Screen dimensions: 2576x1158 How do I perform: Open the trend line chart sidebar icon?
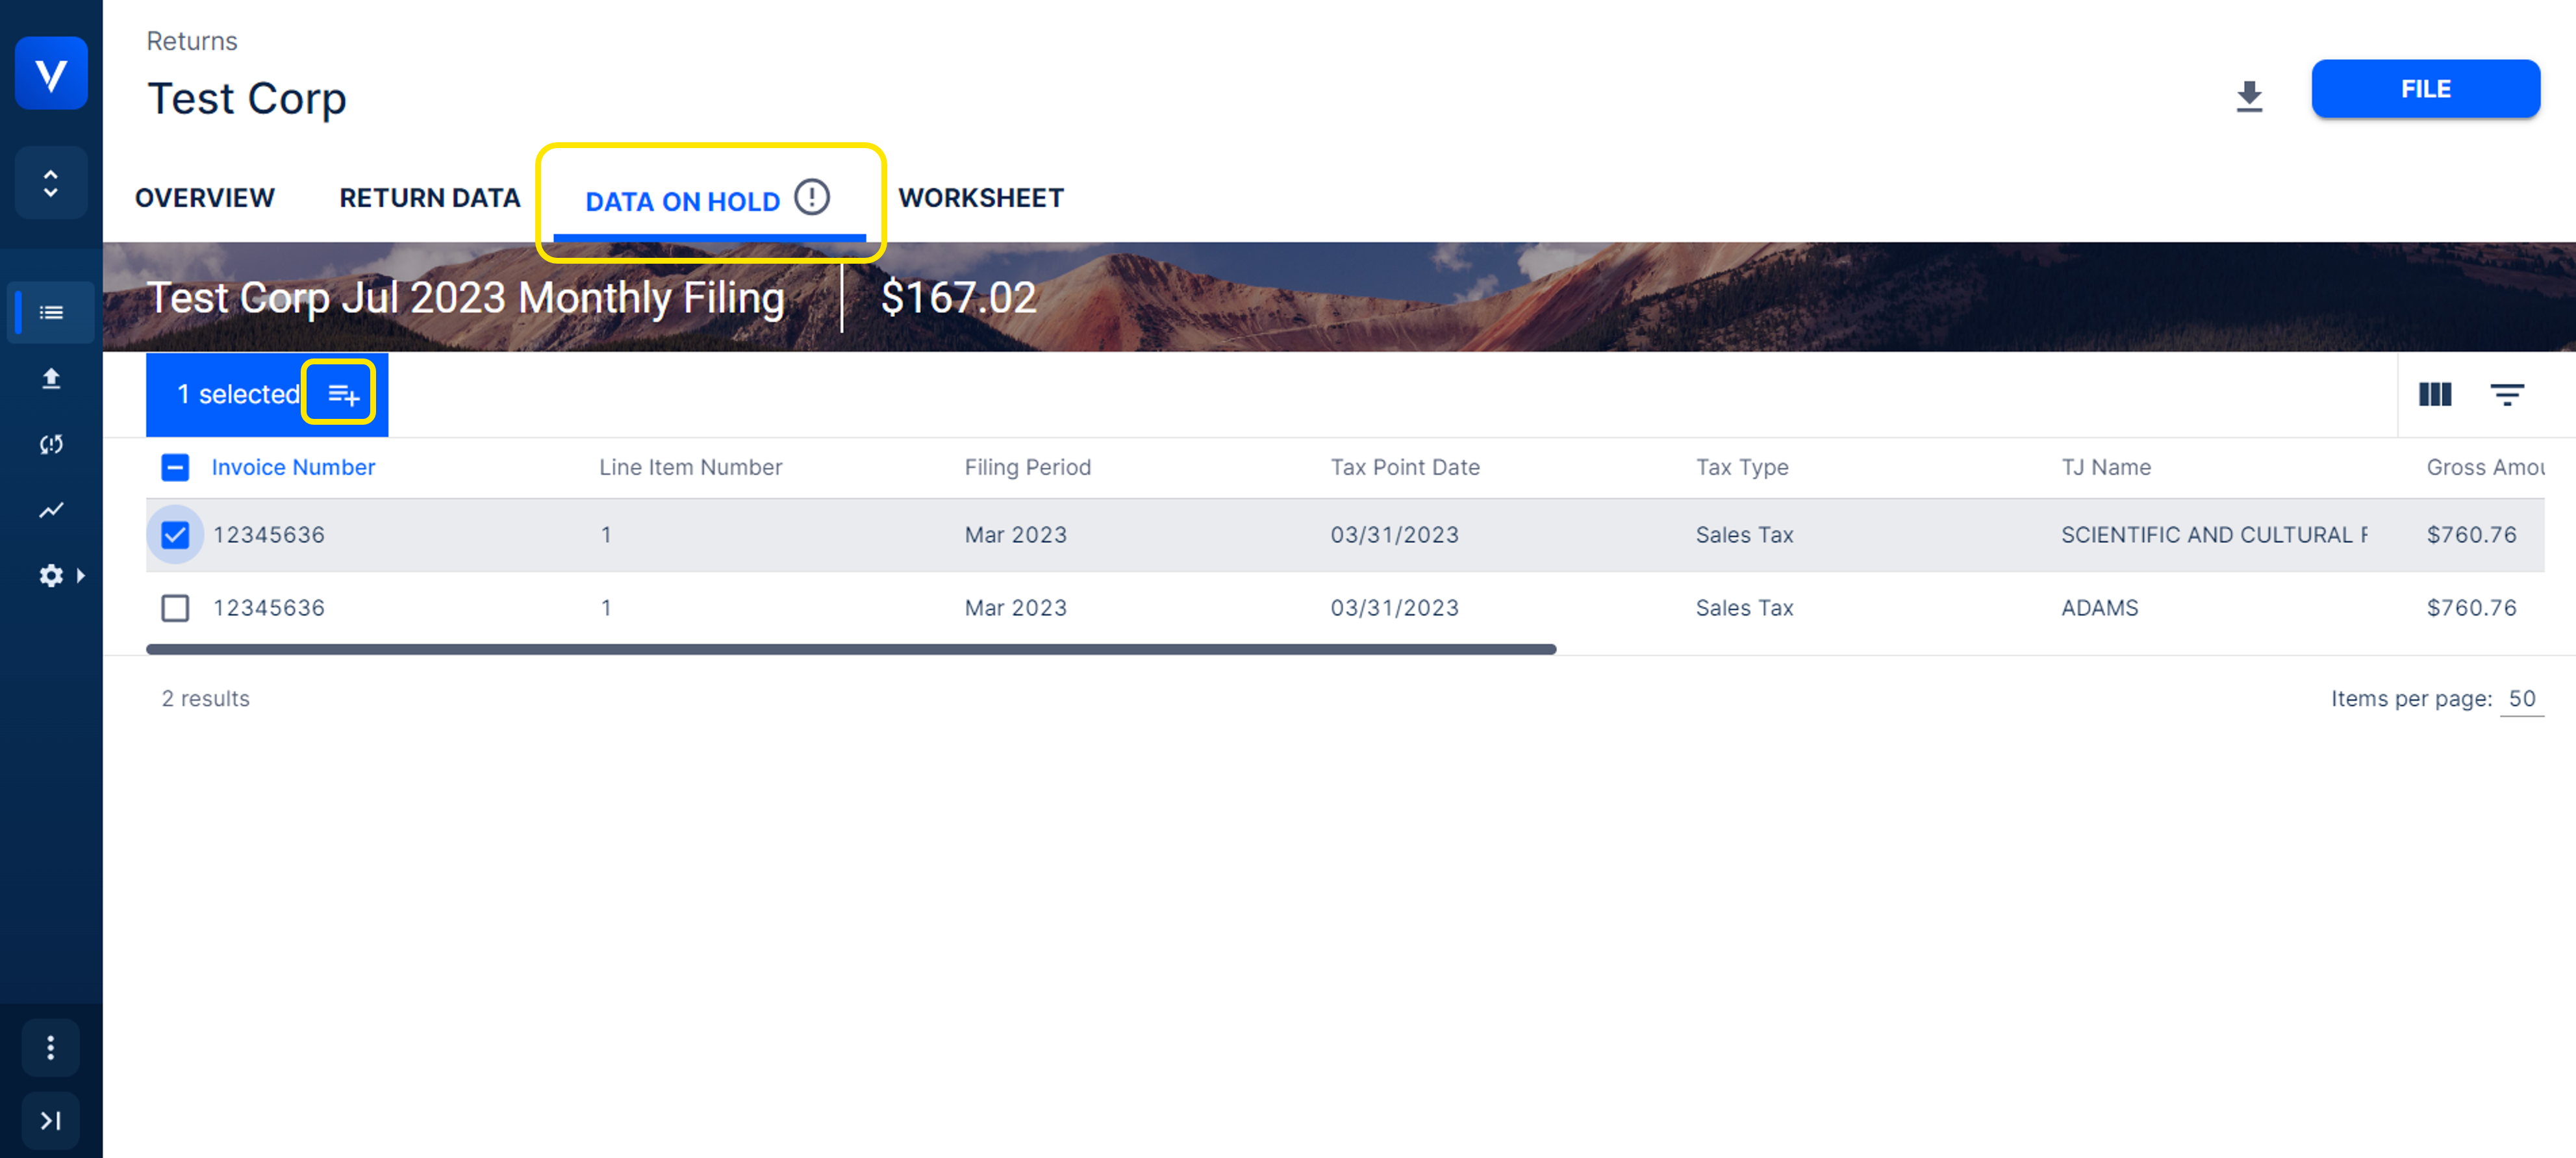(51, 510)
